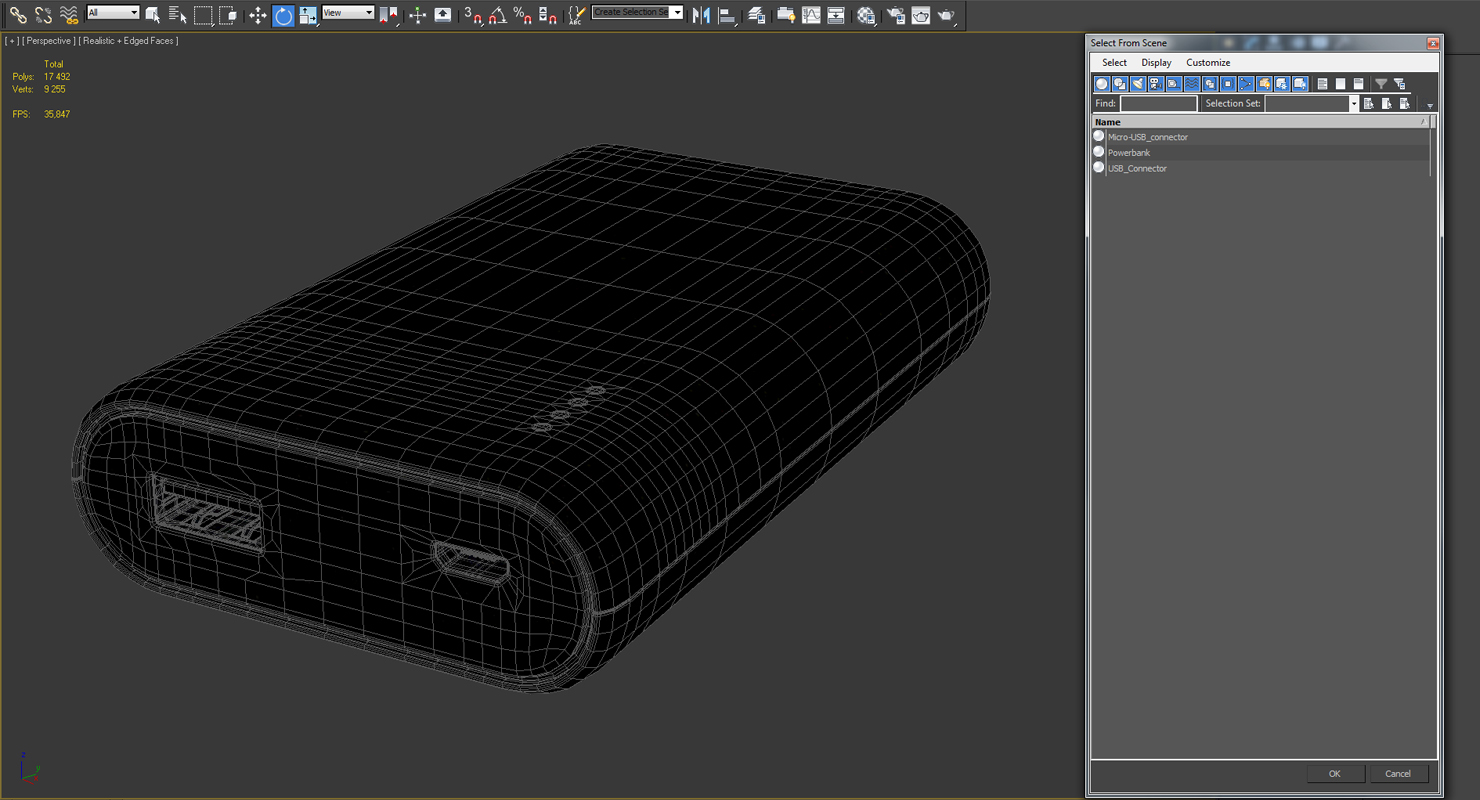The image size is (1480, 800).
Task: Open the Schematic View icon
Action: [836, 15]
